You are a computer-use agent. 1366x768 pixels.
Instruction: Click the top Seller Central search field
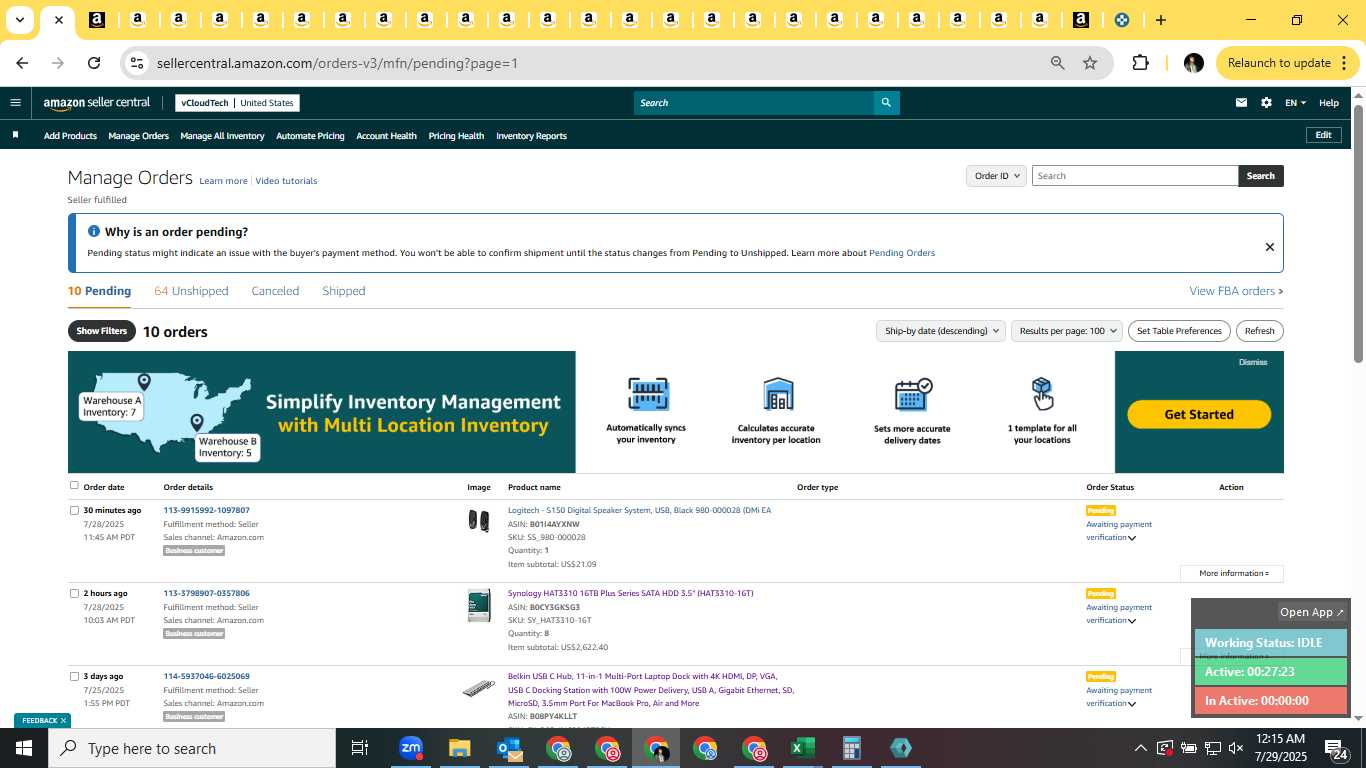[x=754, y=103]
